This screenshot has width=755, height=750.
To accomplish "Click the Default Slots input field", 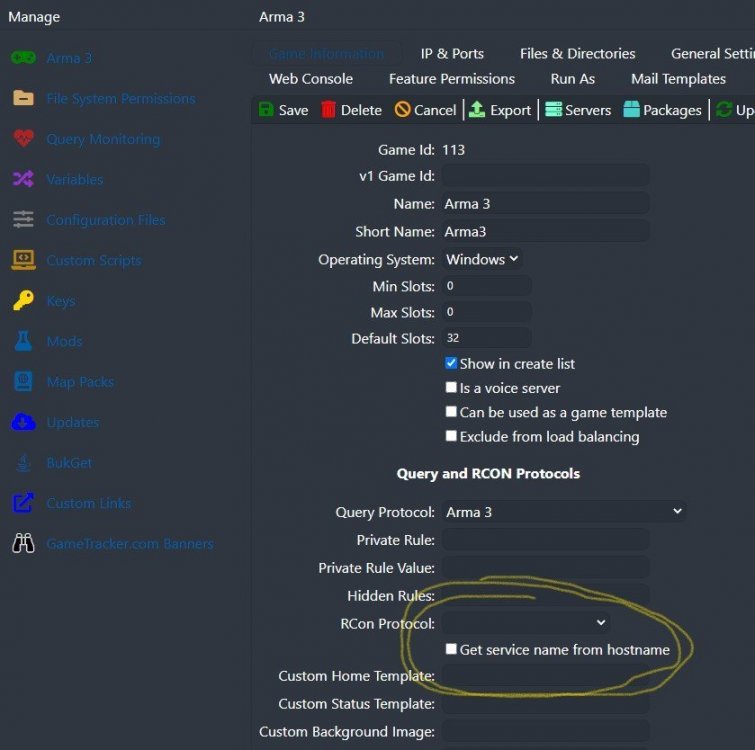I will (x=487, y=339).
